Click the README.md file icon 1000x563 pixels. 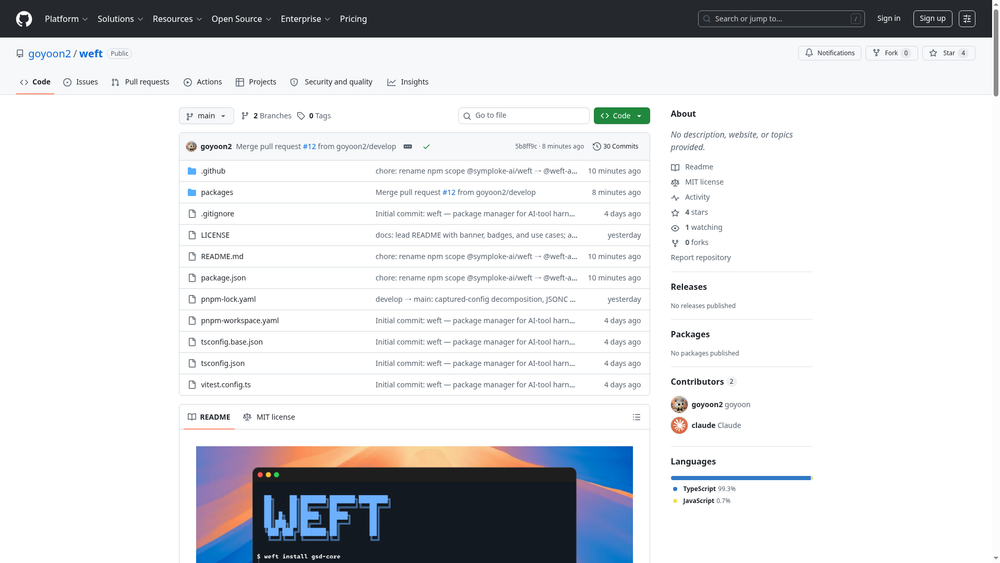[x=192, y=256]
